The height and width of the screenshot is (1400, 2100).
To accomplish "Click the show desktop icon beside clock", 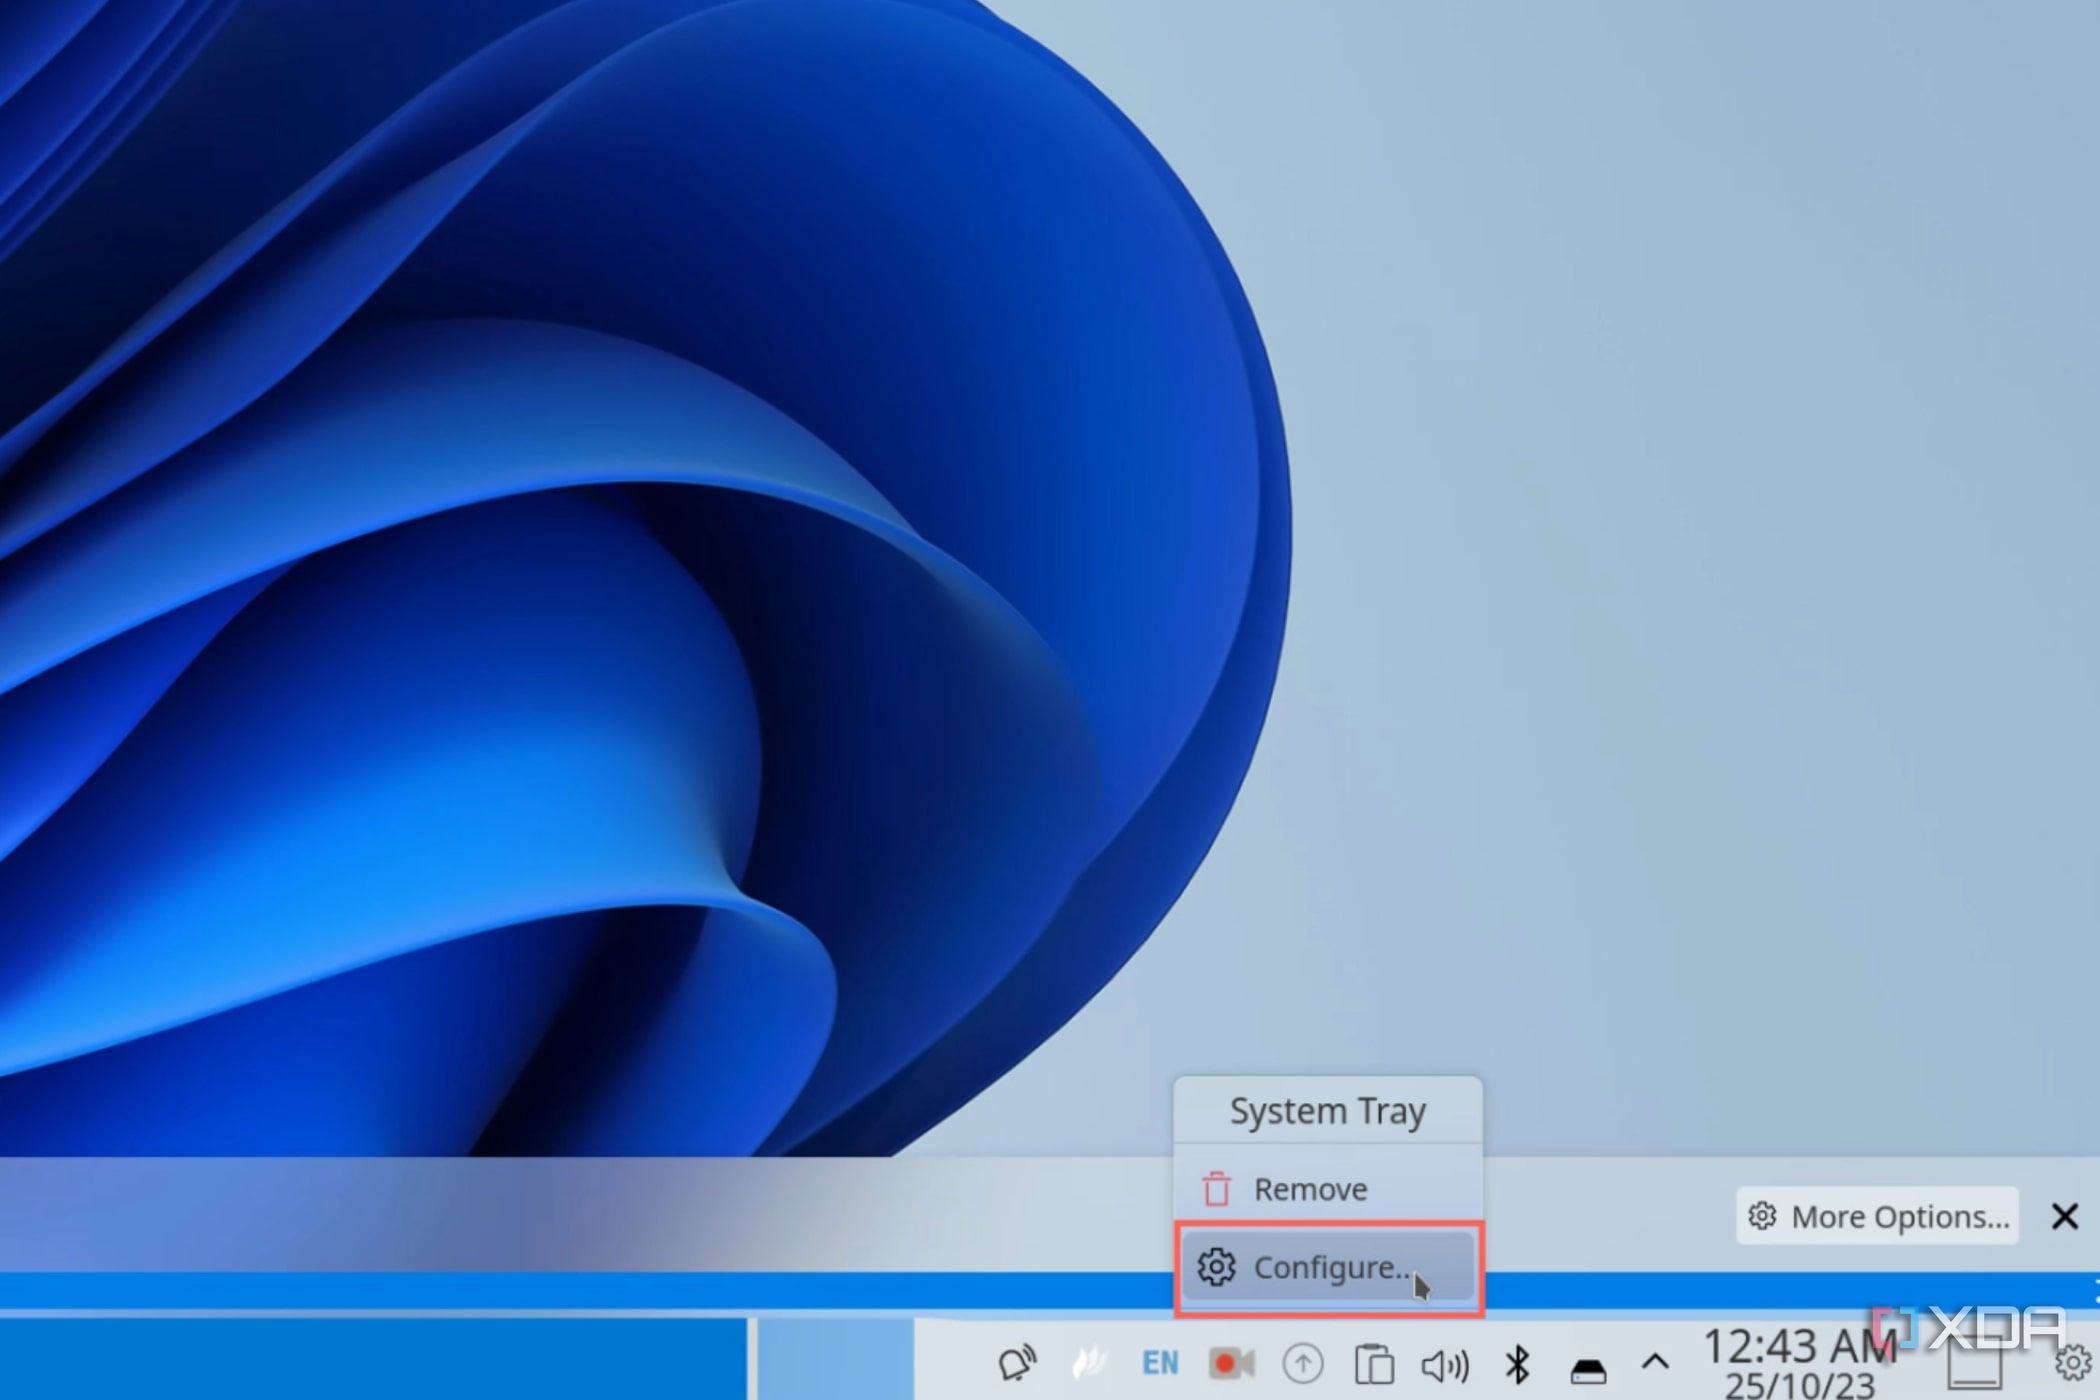I will [1975, 1364].
